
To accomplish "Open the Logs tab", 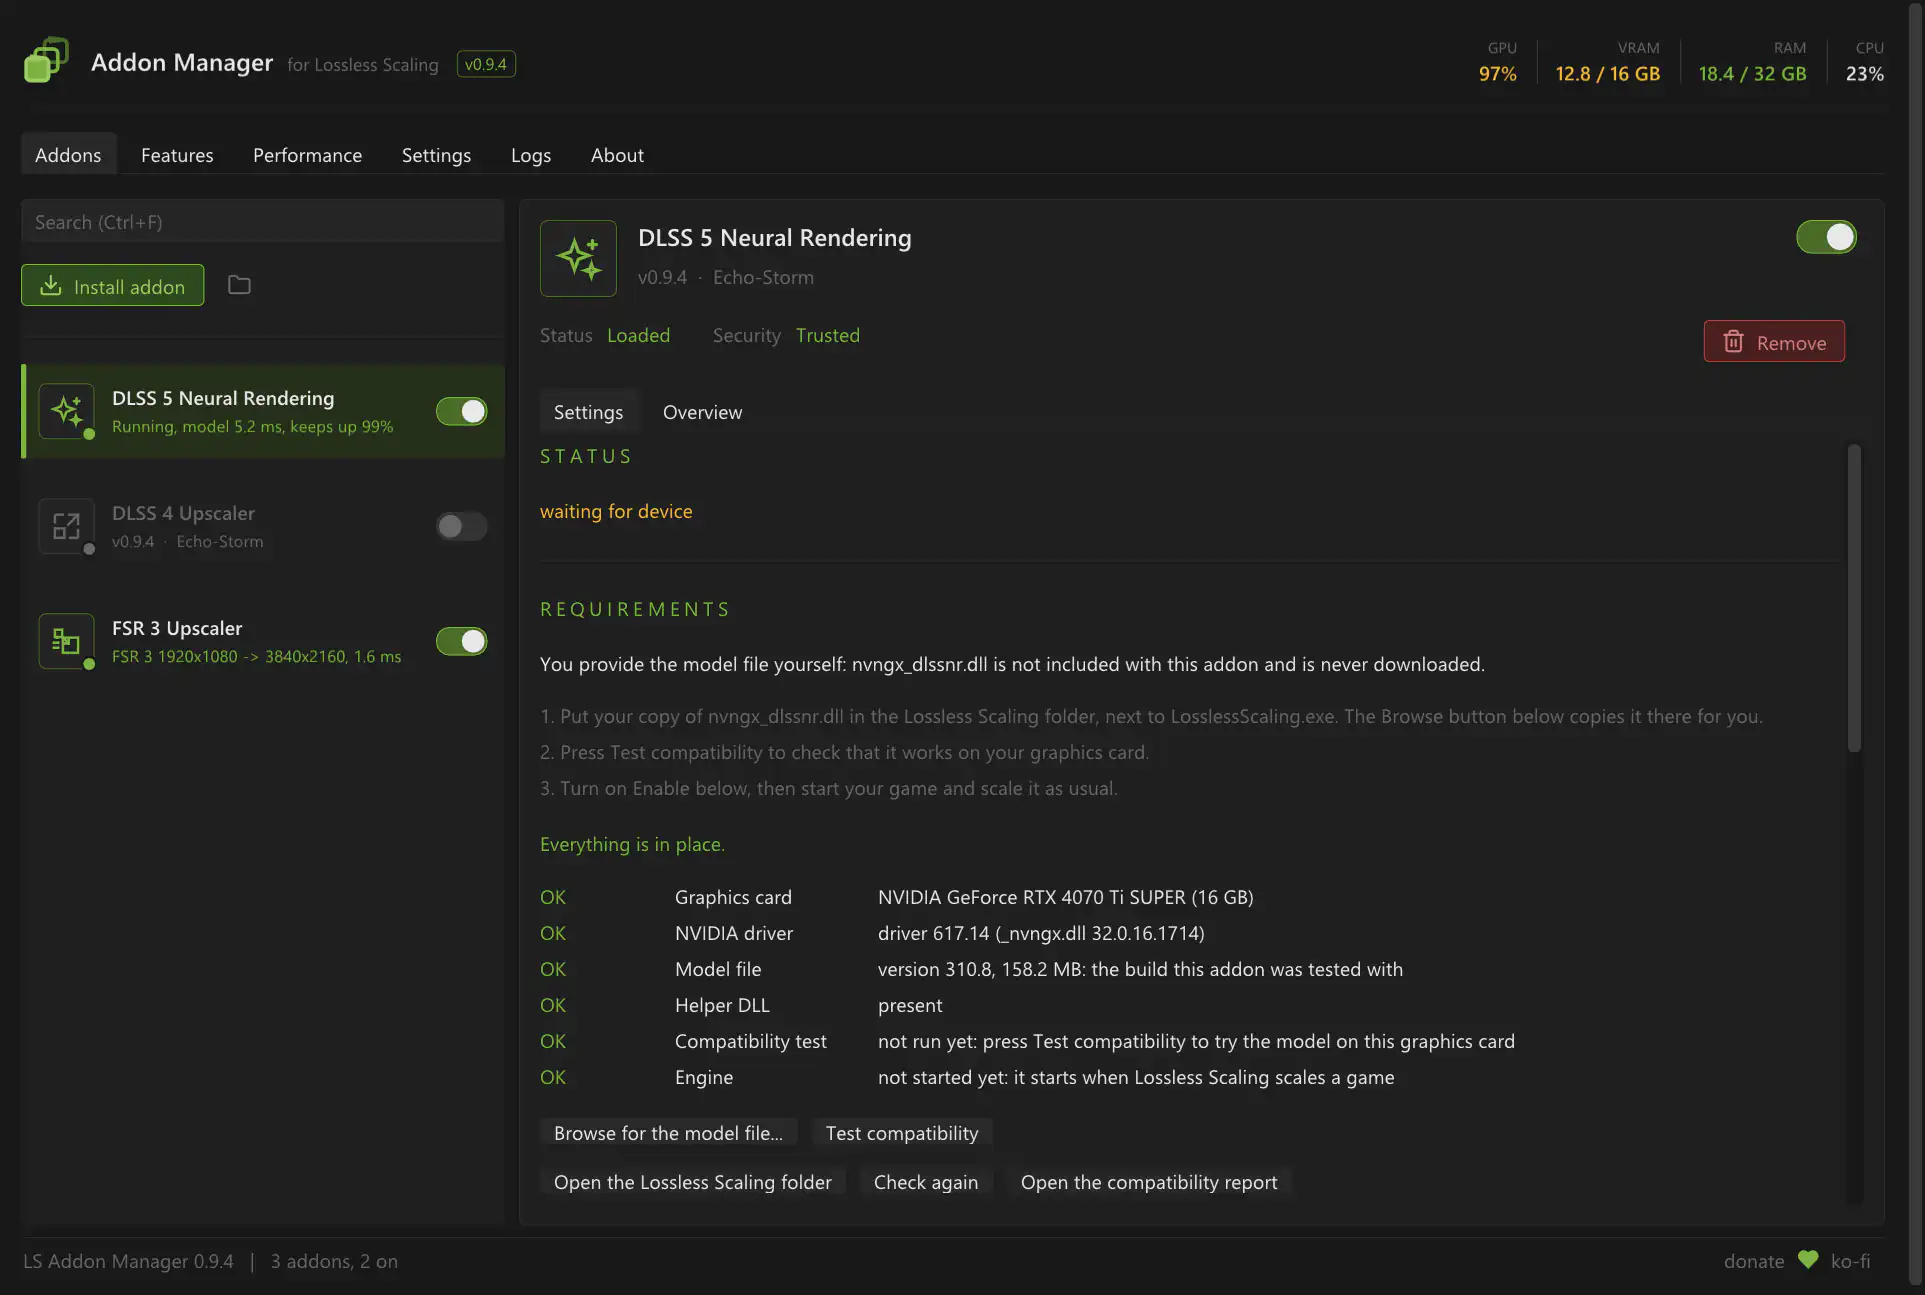I will pyautogui.click(x=531, y=155).
